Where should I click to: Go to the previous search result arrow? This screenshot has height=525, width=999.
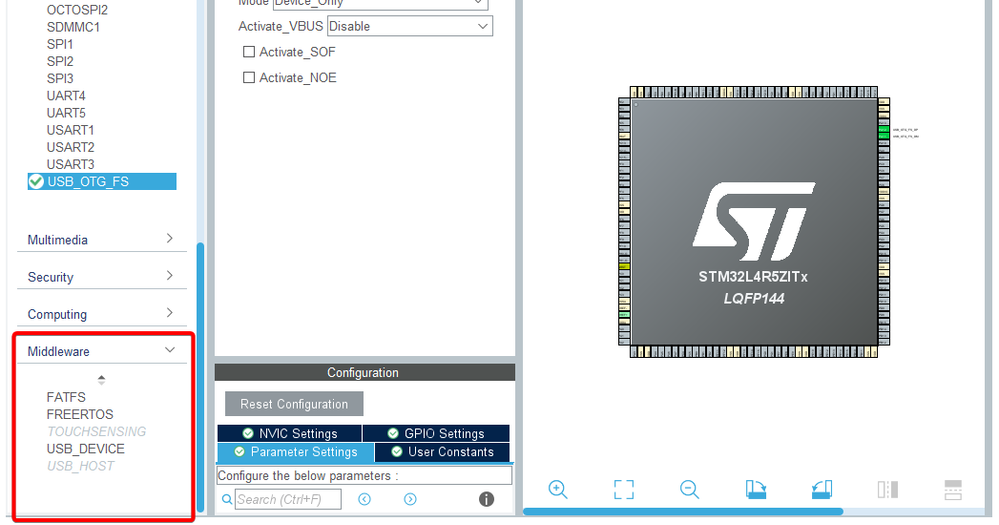click(364, 500)
